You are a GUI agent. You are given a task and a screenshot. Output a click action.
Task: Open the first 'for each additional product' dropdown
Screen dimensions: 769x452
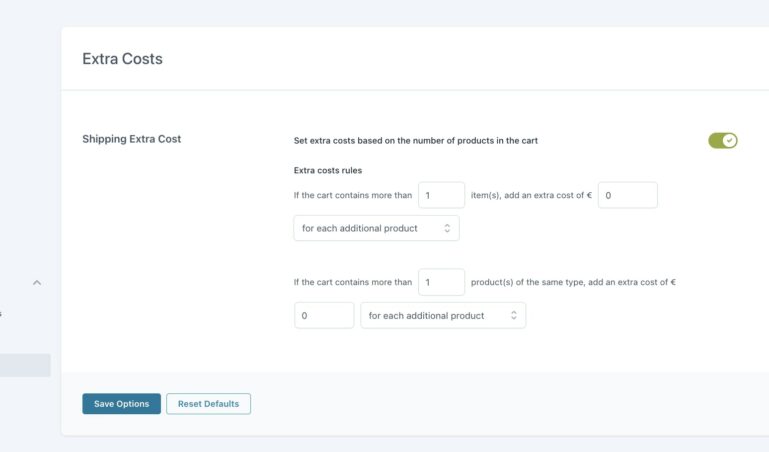pos(376,228)
